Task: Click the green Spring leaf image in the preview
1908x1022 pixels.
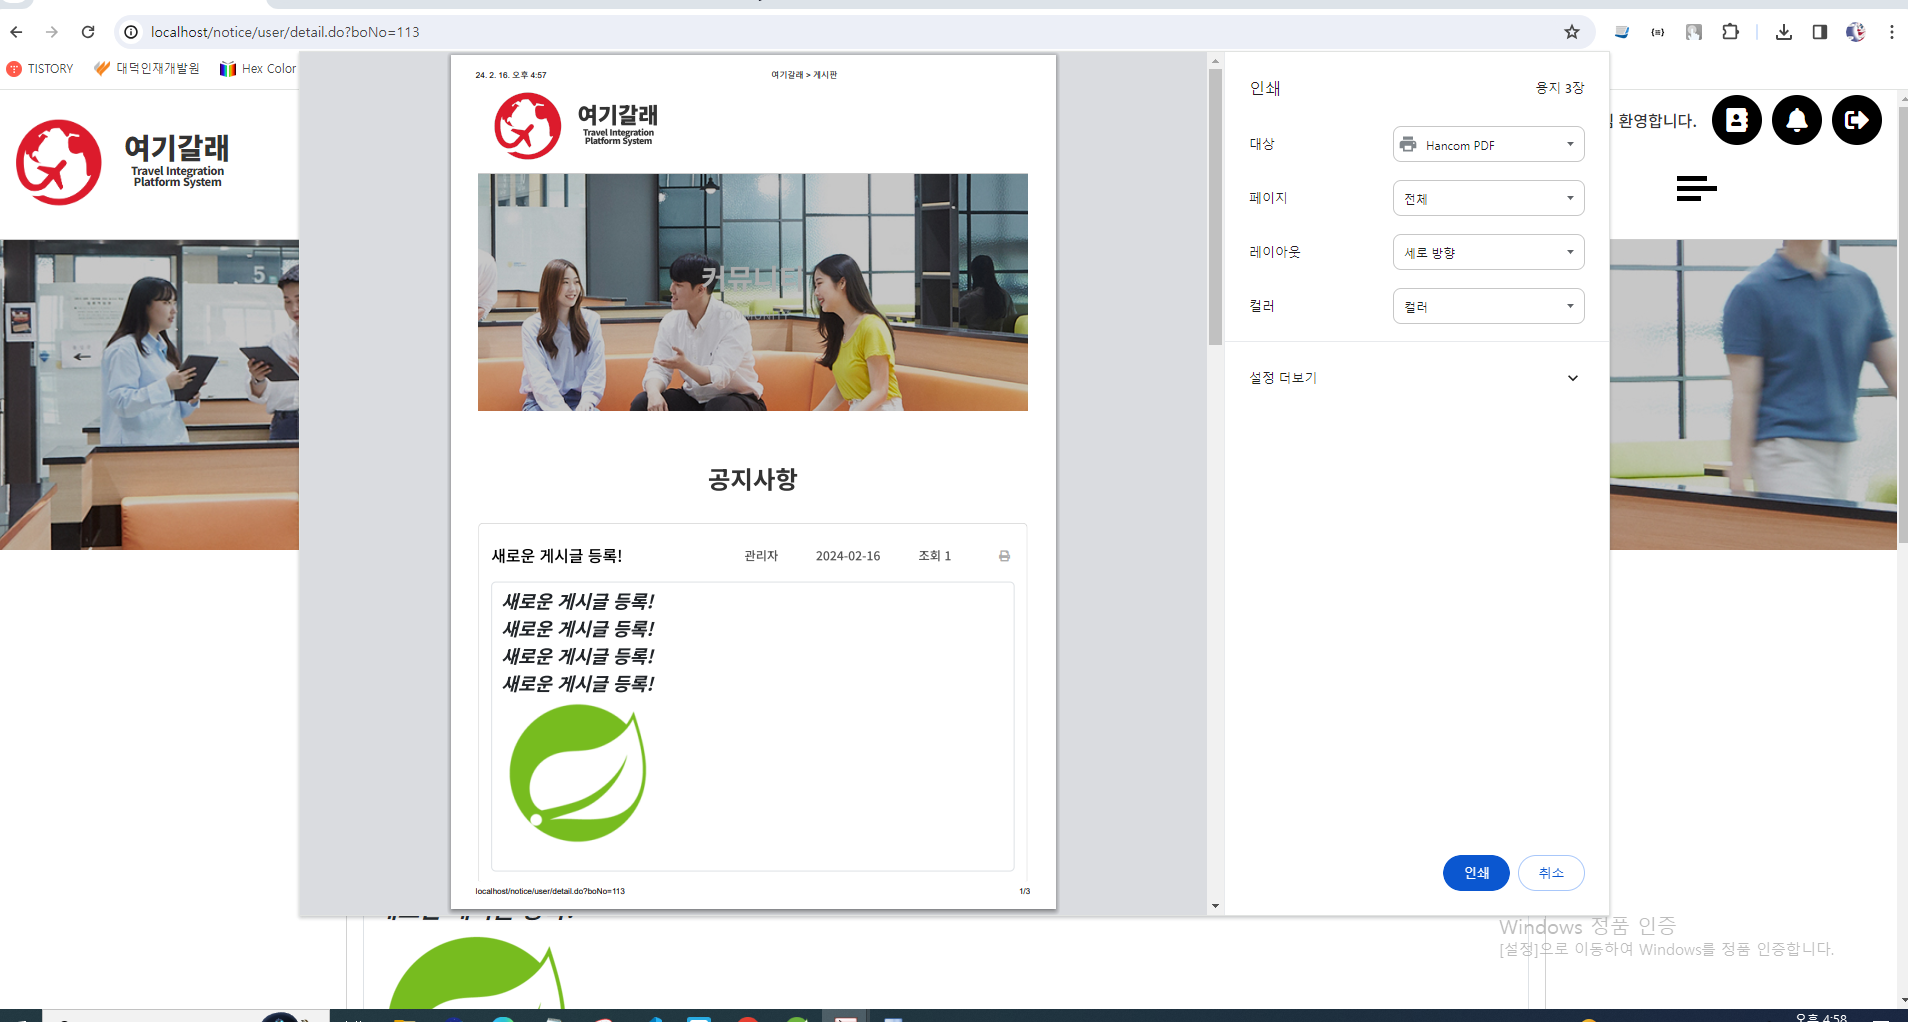Action: click(578, 772)
